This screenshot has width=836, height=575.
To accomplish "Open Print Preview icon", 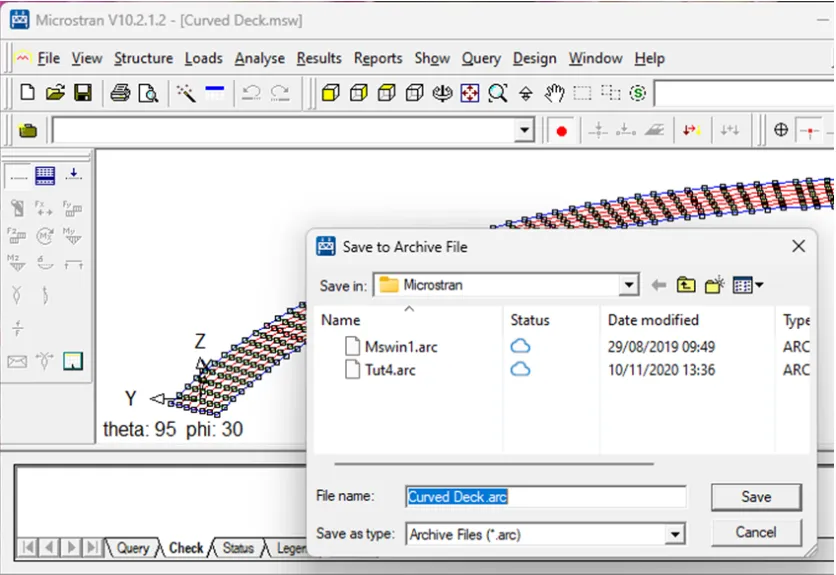I will pos(148,93).
